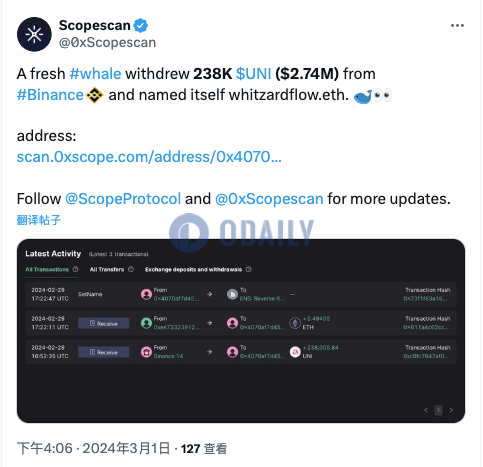Switch to All Transfers tab
This screenshot has width=483, height=467.
[x=107, y=269]
